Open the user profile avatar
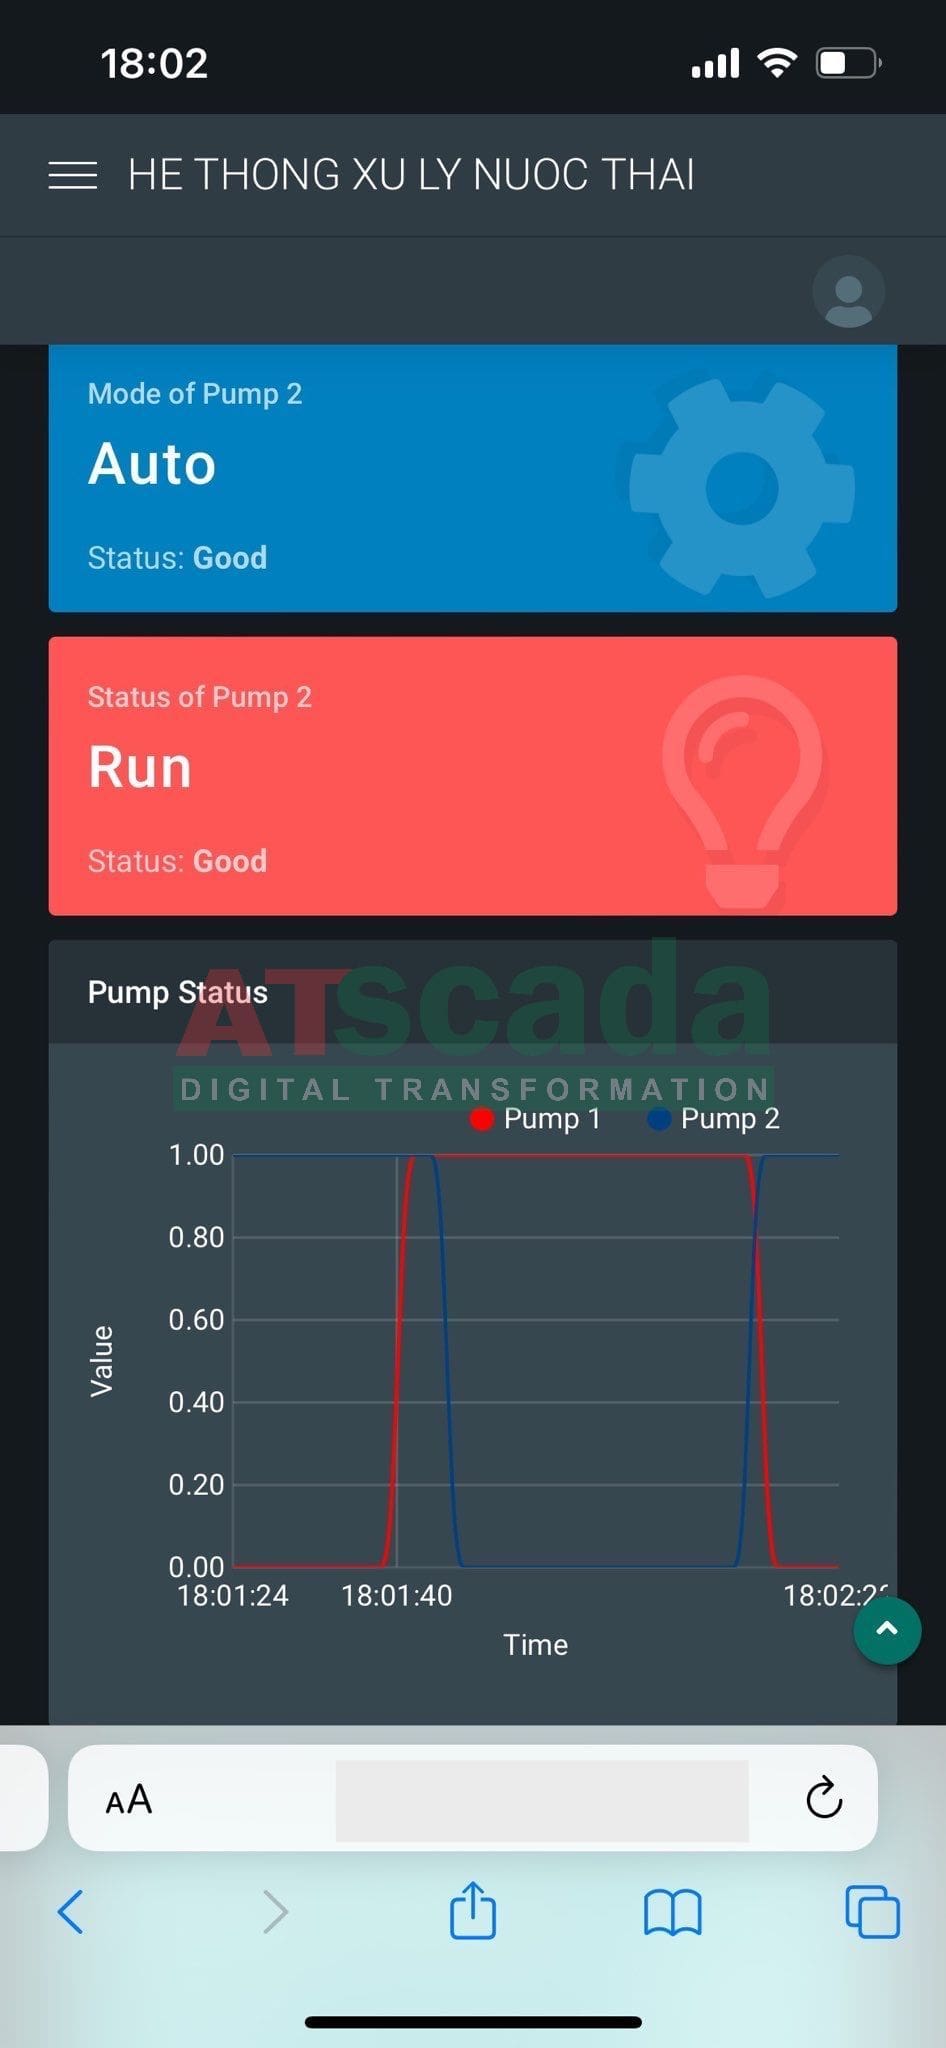Screen dimensions: 946x2048 848,292
